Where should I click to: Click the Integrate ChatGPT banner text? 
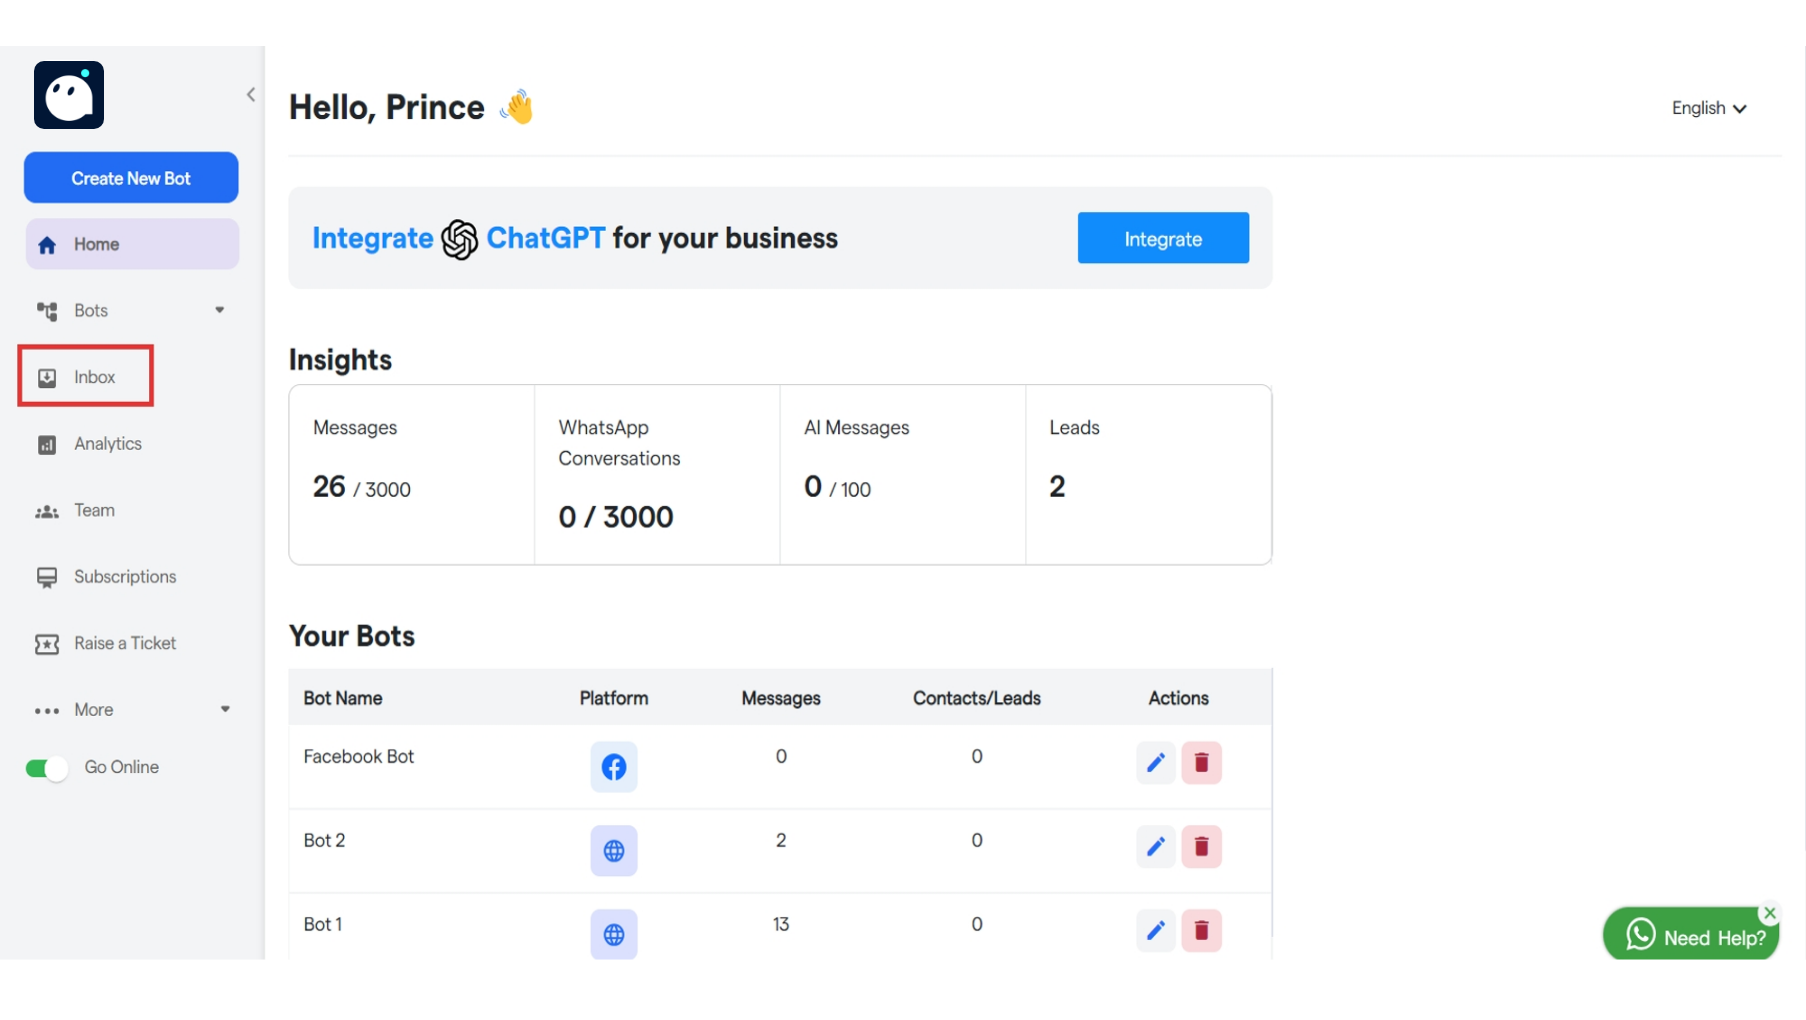[575, 238]
